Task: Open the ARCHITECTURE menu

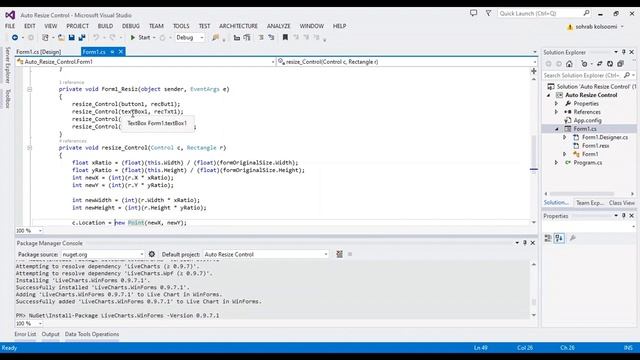Action: 238,26
